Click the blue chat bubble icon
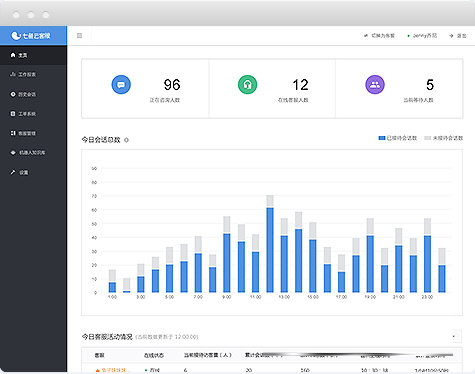 (x=121, y=85)
